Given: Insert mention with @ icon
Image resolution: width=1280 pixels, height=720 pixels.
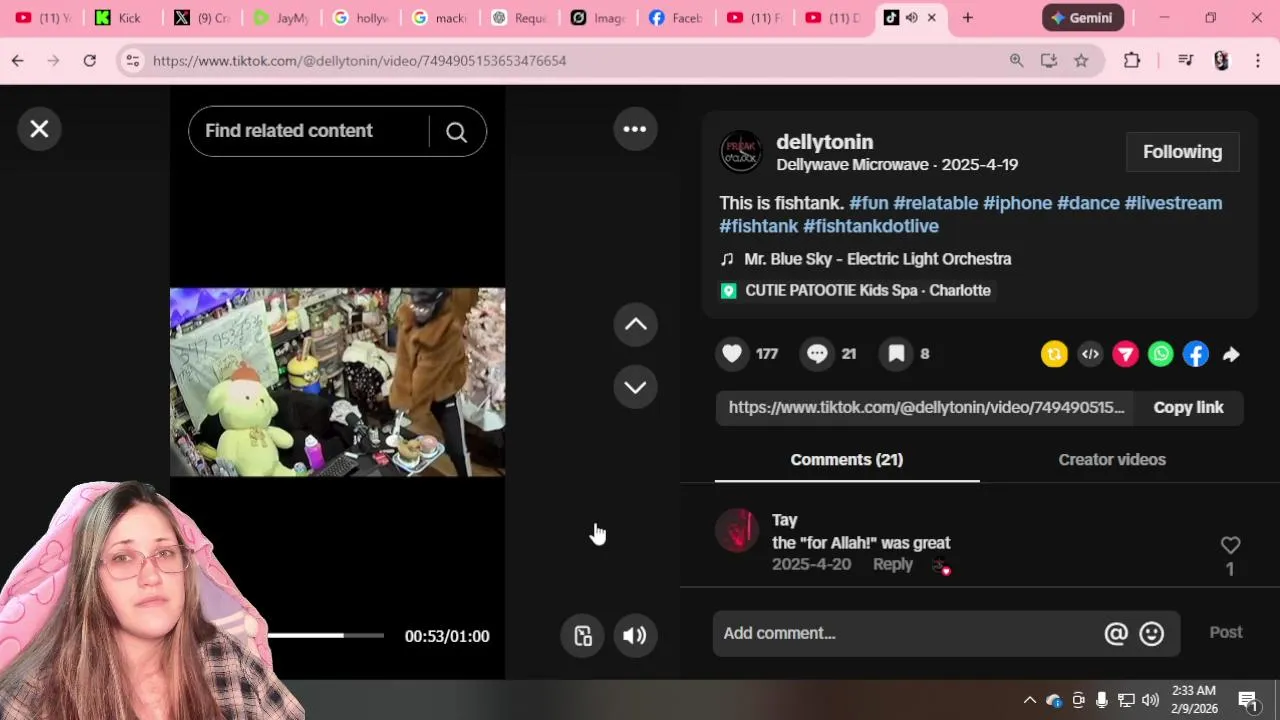Looking at the screenshot, I should (x=1116, y=633).
